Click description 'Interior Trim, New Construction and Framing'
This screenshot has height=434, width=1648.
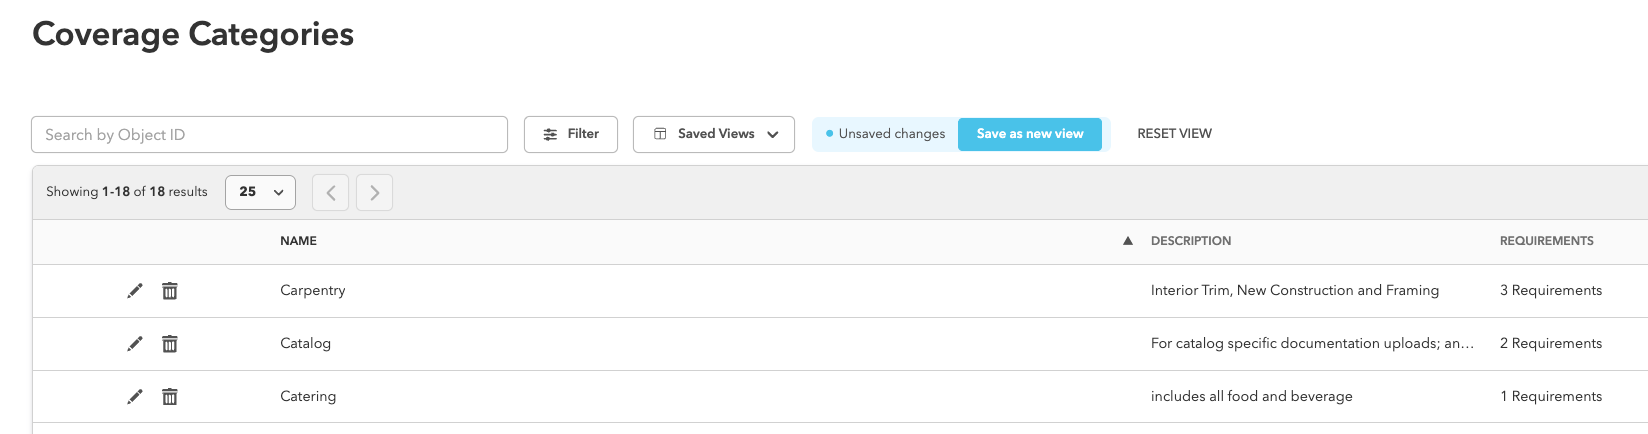click(1295, 290)
